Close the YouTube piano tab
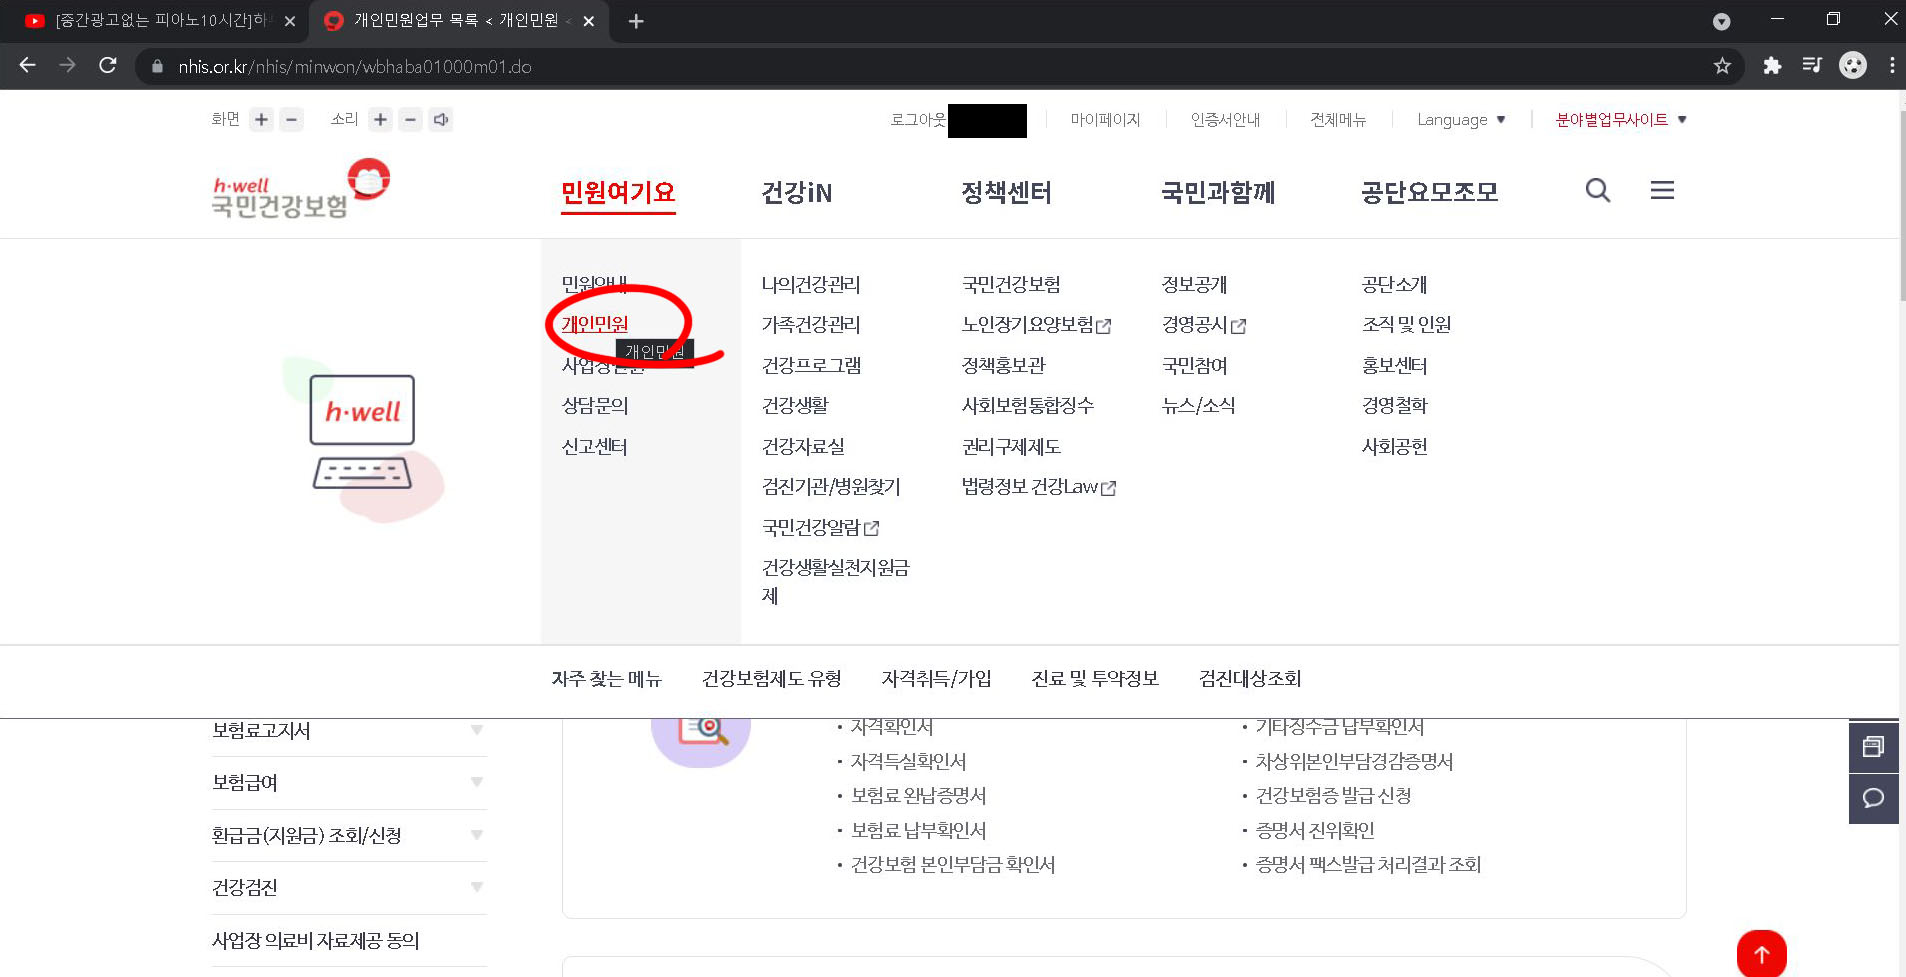The height and width of the screenshot is (977, 1906). click(x=290, y=21)
